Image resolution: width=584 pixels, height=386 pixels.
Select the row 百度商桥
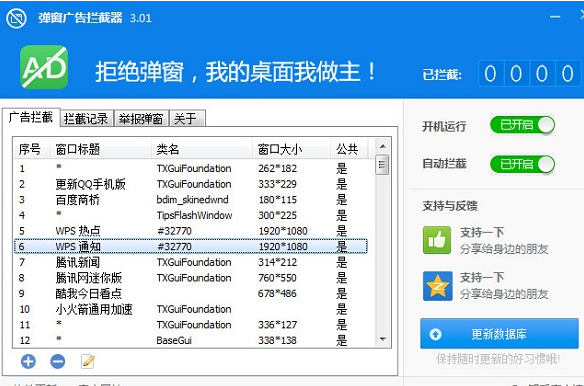(191, 200)
